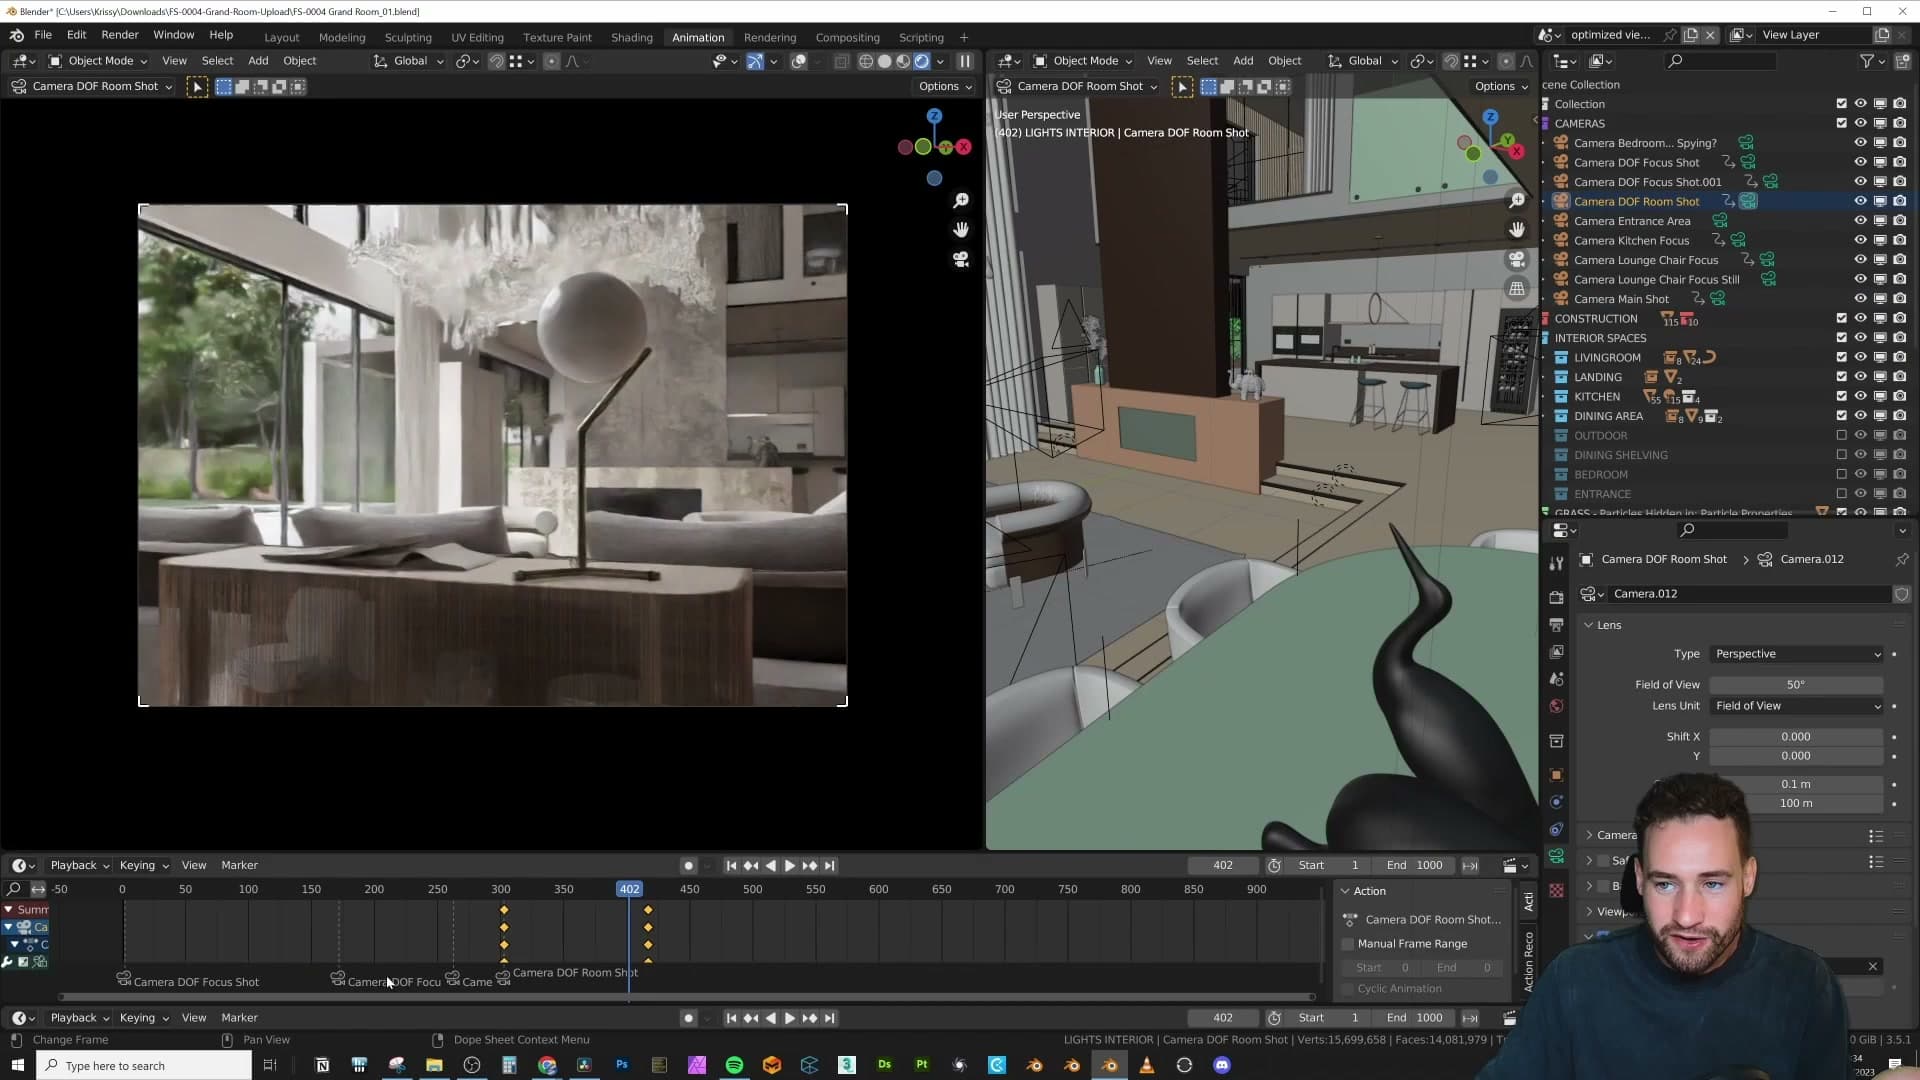
Task: Open Playback dropdown in upper timeline
Action: [x=80, y=866]
